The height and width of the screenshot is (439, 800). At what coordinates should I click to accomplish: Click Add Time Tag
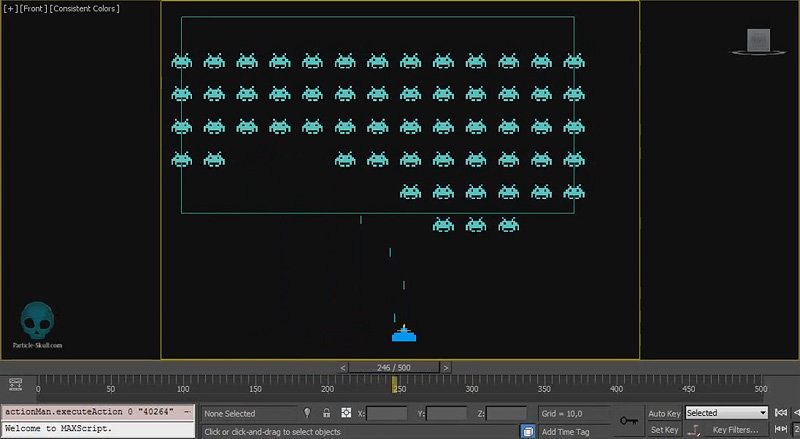point(565,431)
